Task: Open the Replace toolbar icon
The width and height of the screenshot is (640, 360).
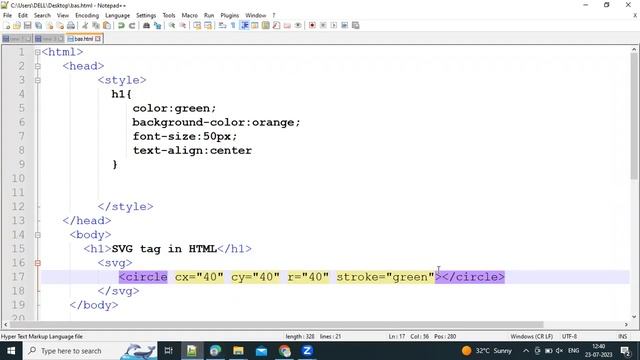Action: [157, 25]
